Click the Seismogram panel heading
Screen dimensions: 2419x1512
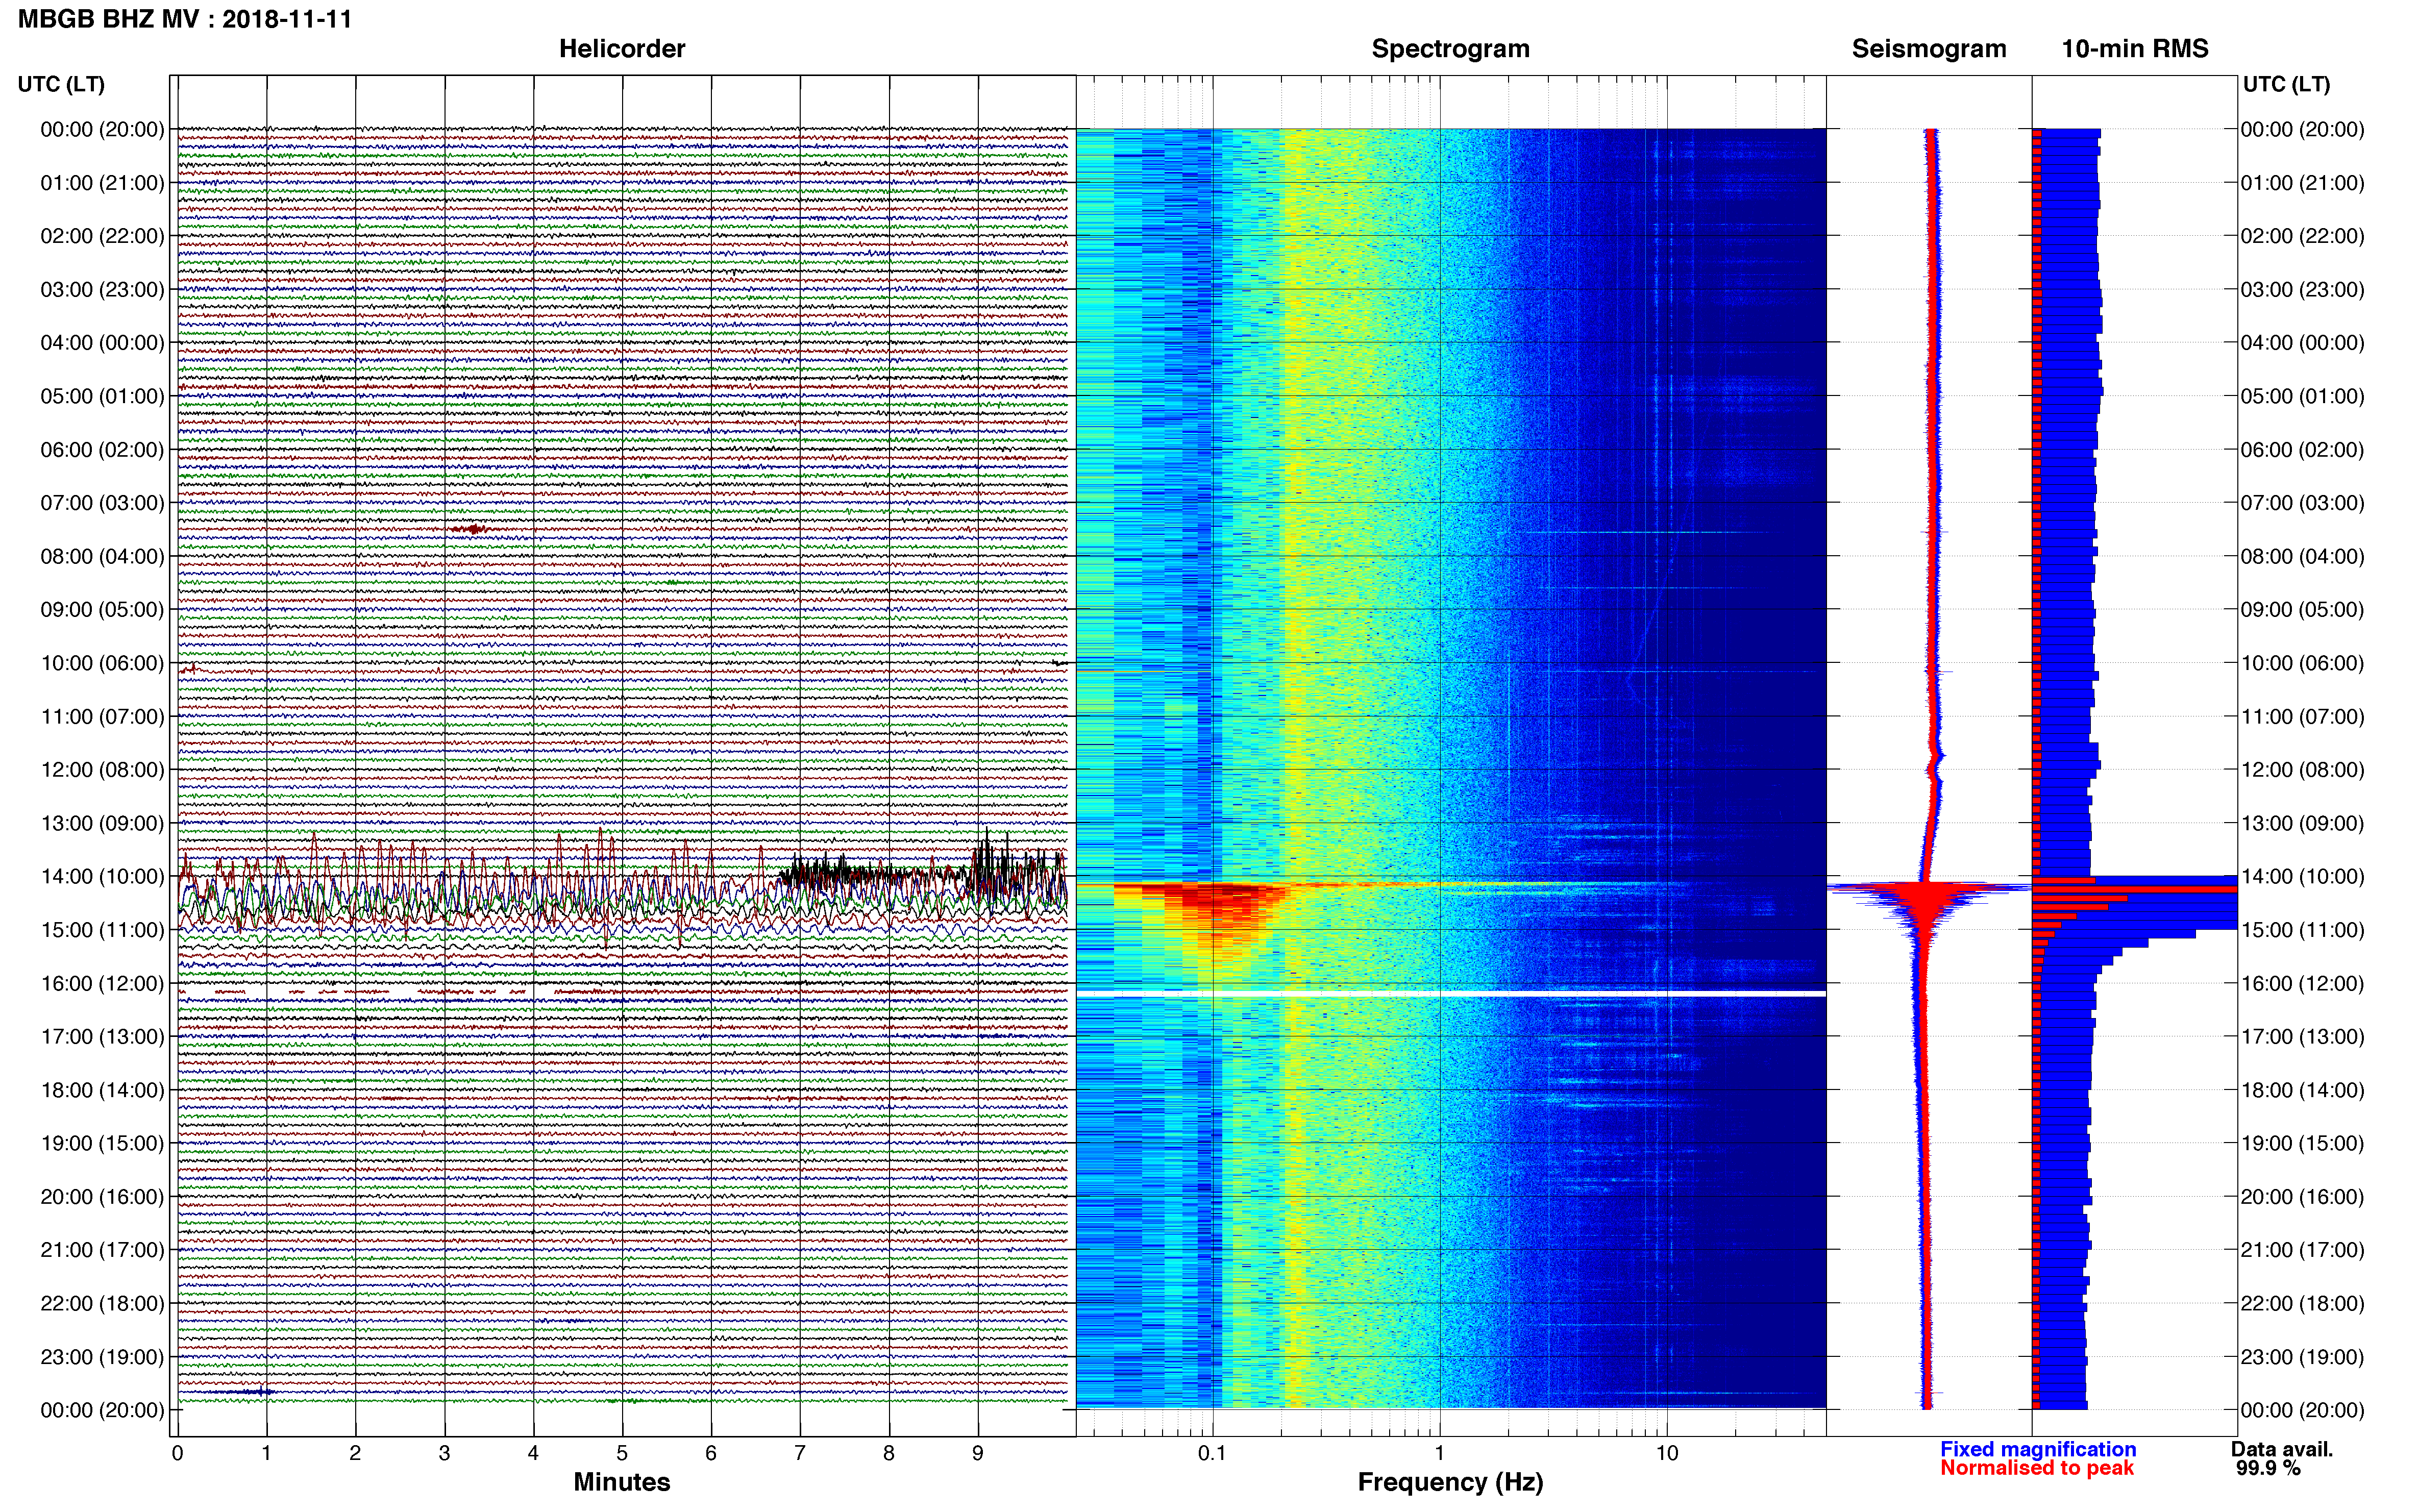click(1929, 49)
